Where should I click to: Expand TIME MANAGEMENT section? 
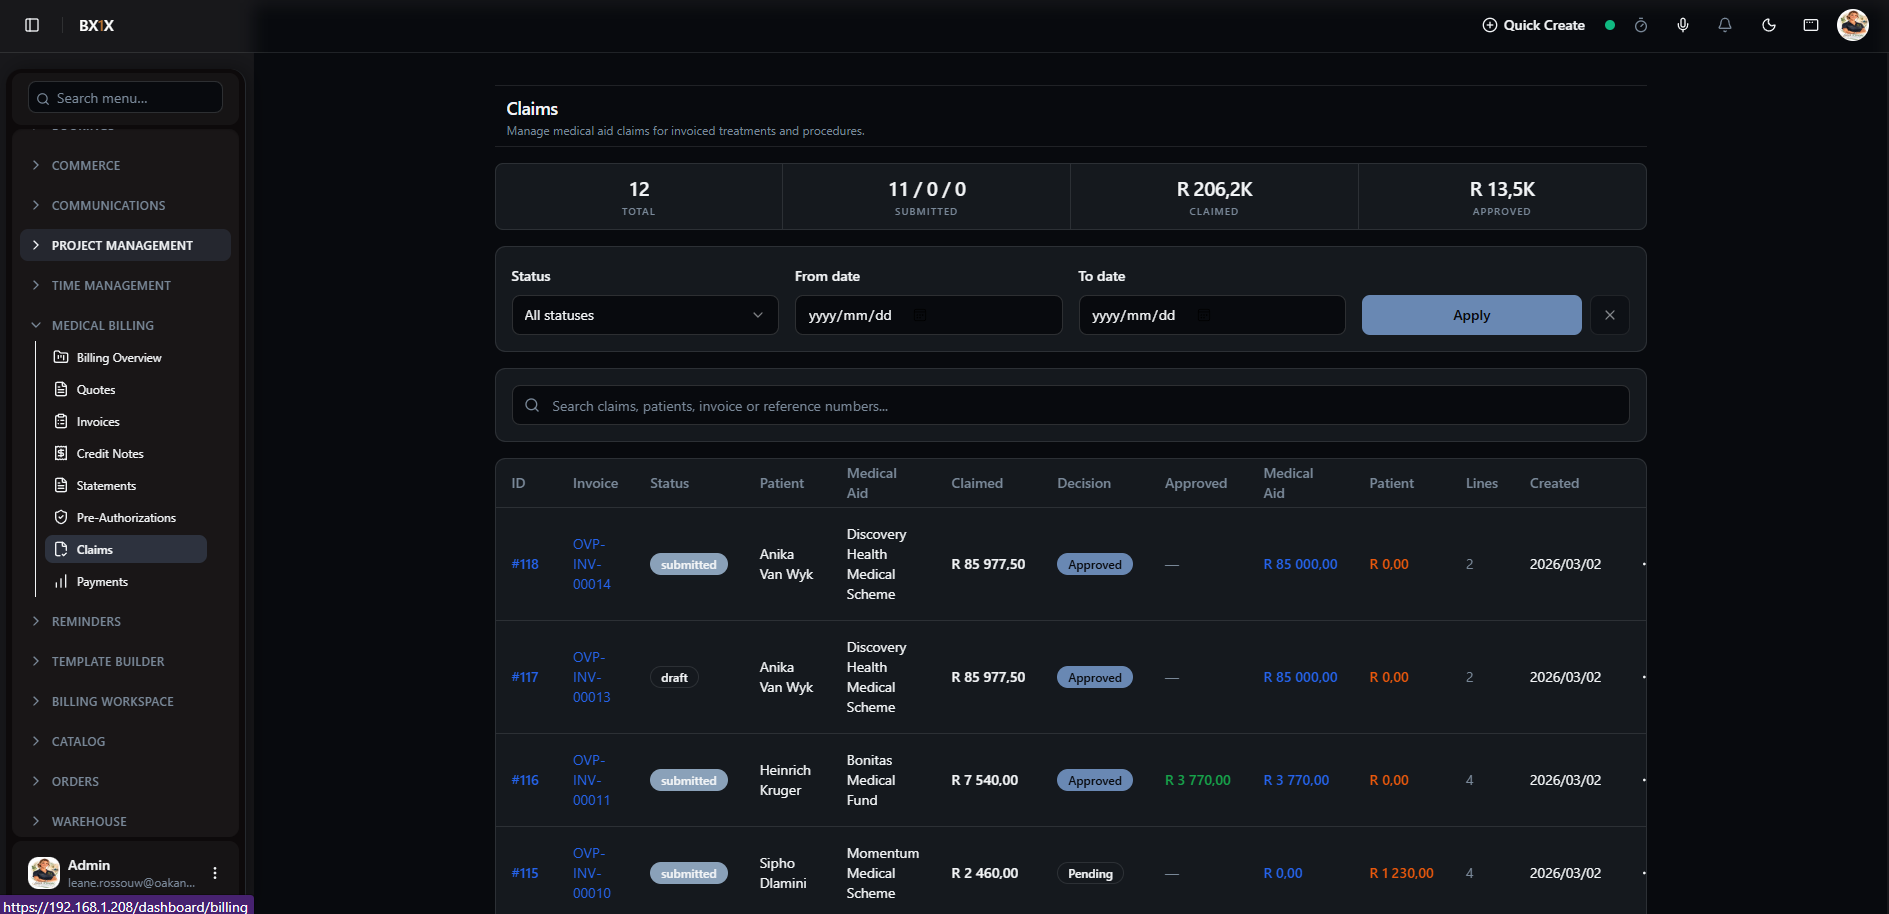coord(125,285)
